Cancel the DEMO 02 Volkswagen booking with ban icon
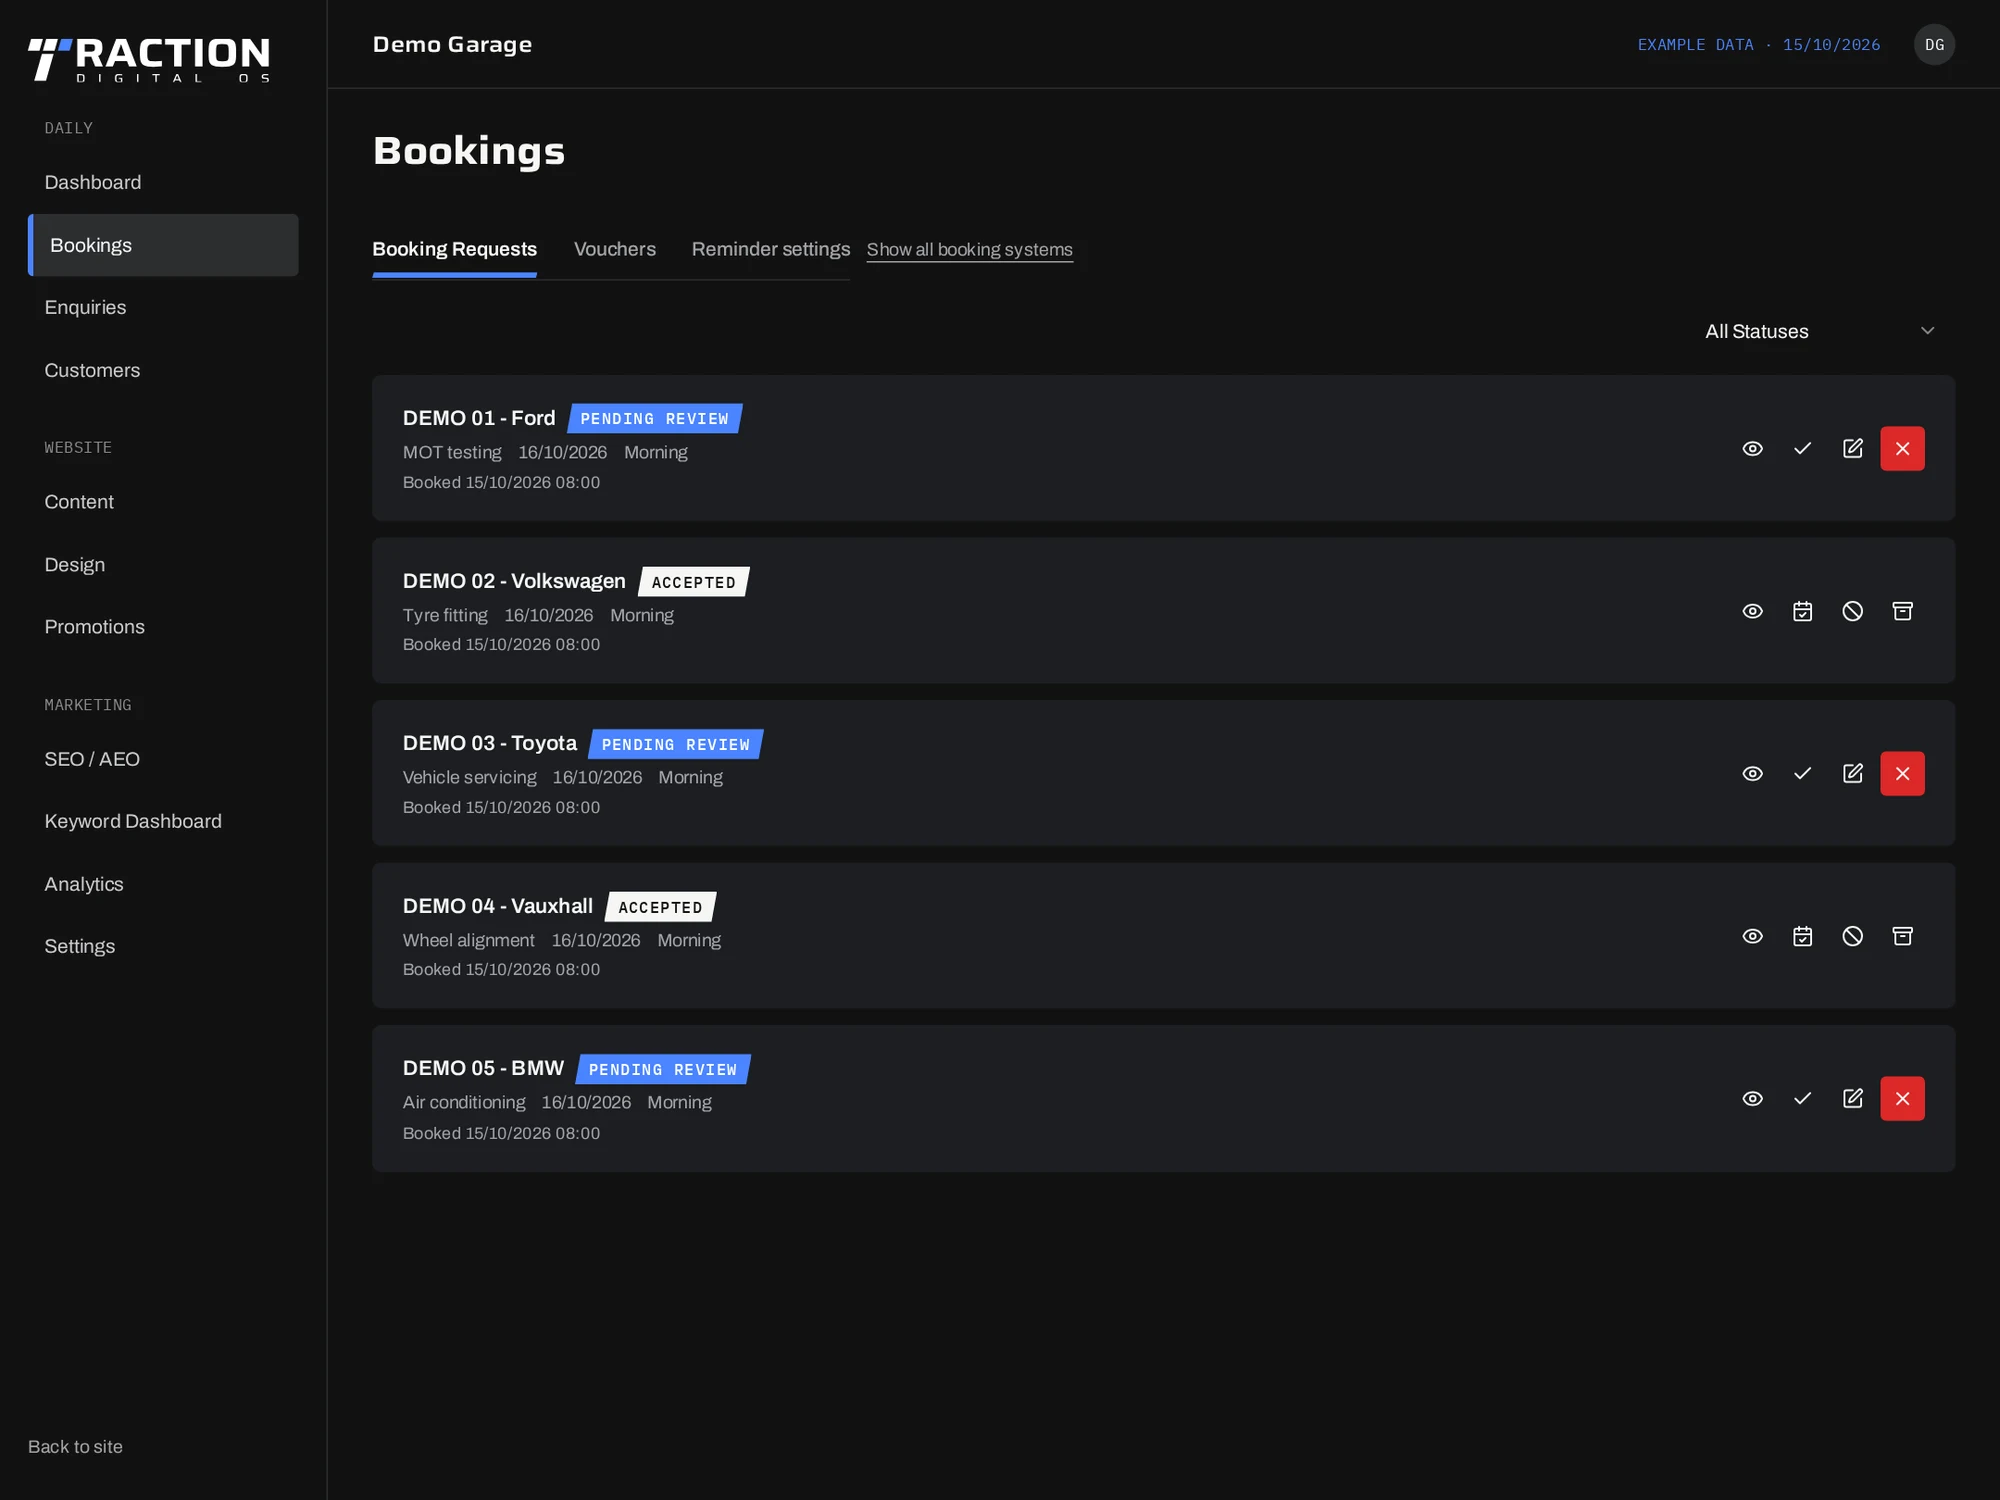This screenshot has width=2000, height=1500. point(1852,611)
